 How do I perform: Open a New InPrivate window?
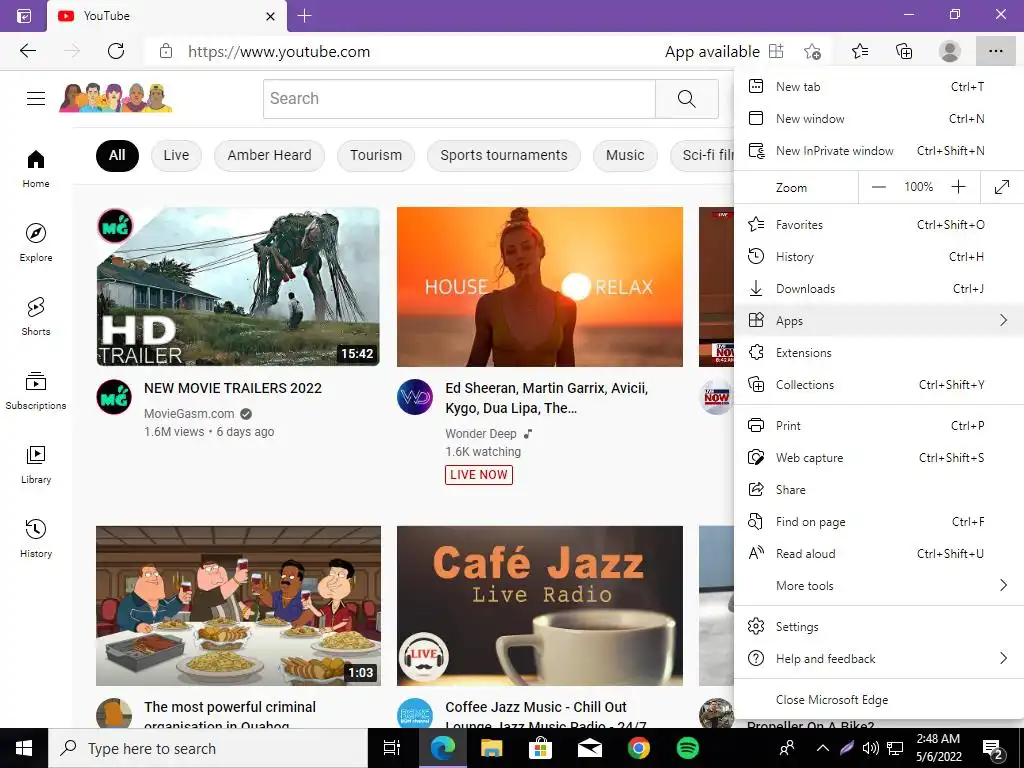879,151
